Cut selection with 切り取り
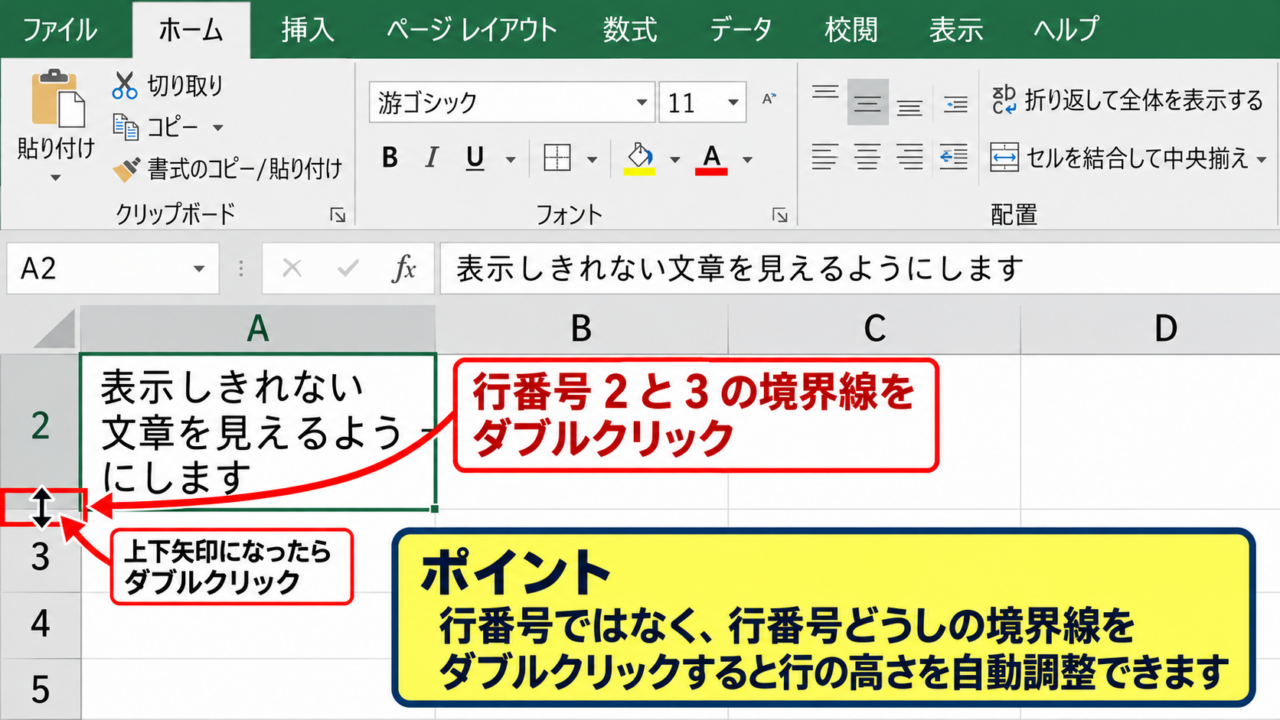1280x720 pixels. click(168, 86)
